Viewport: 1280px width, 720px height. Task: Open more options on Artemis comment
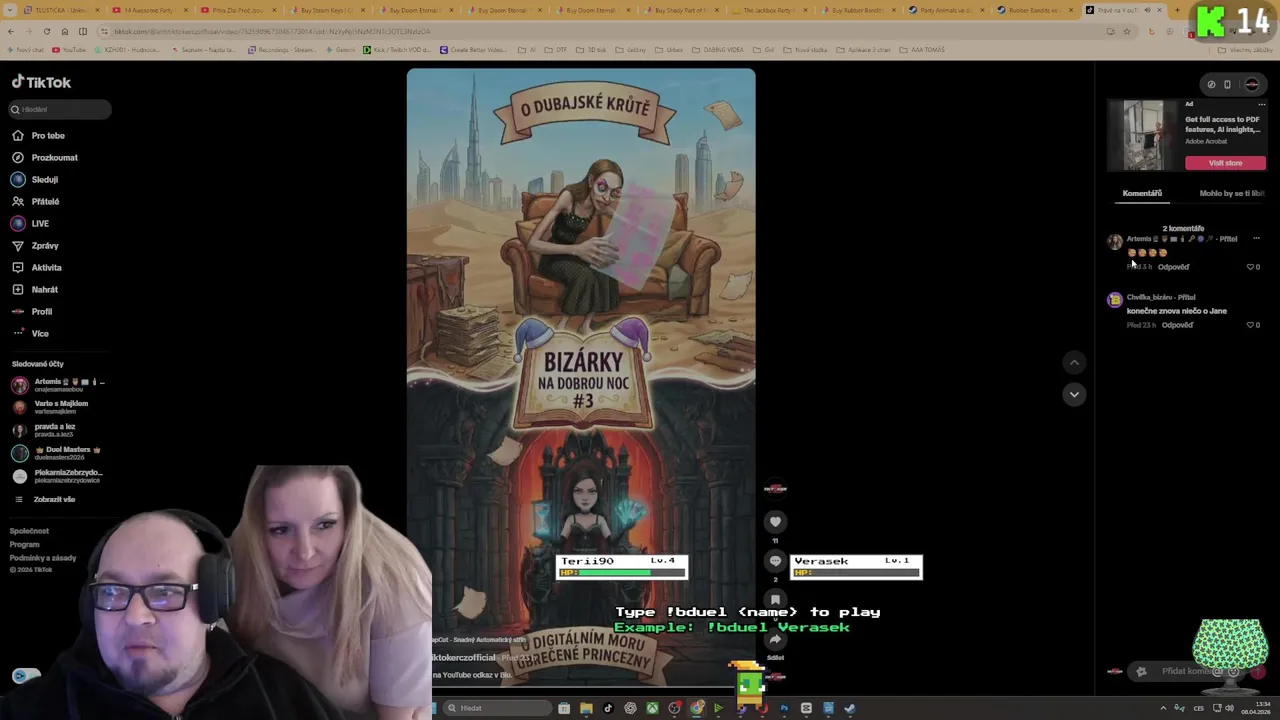1256,239
